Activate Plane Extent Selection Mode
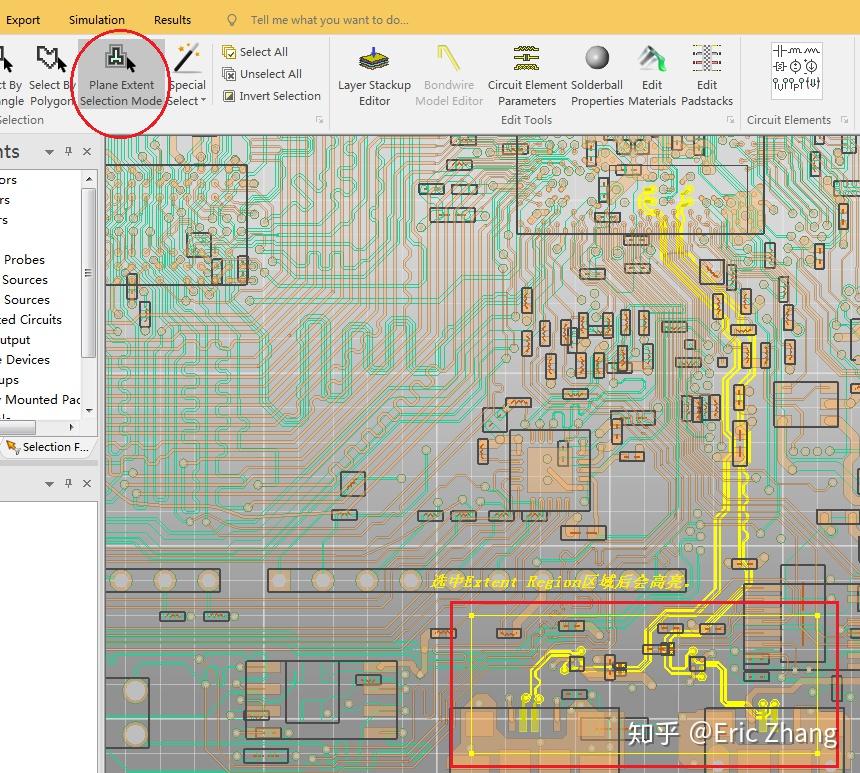This screenshot has width=860, height=773. coord(121,74)
